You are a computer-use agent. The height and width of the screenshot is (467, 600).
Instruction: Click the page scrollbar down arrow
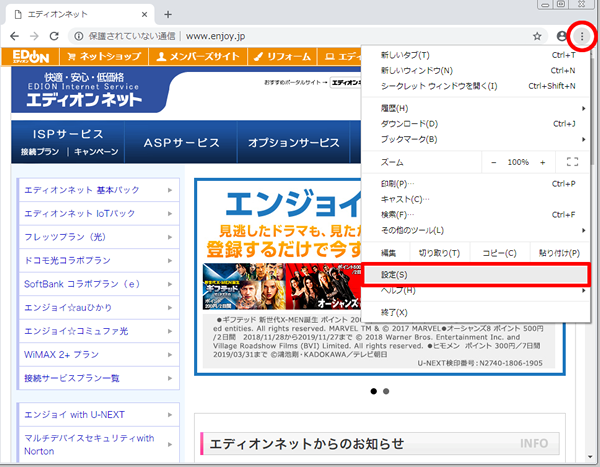click(x=590, y=457)
